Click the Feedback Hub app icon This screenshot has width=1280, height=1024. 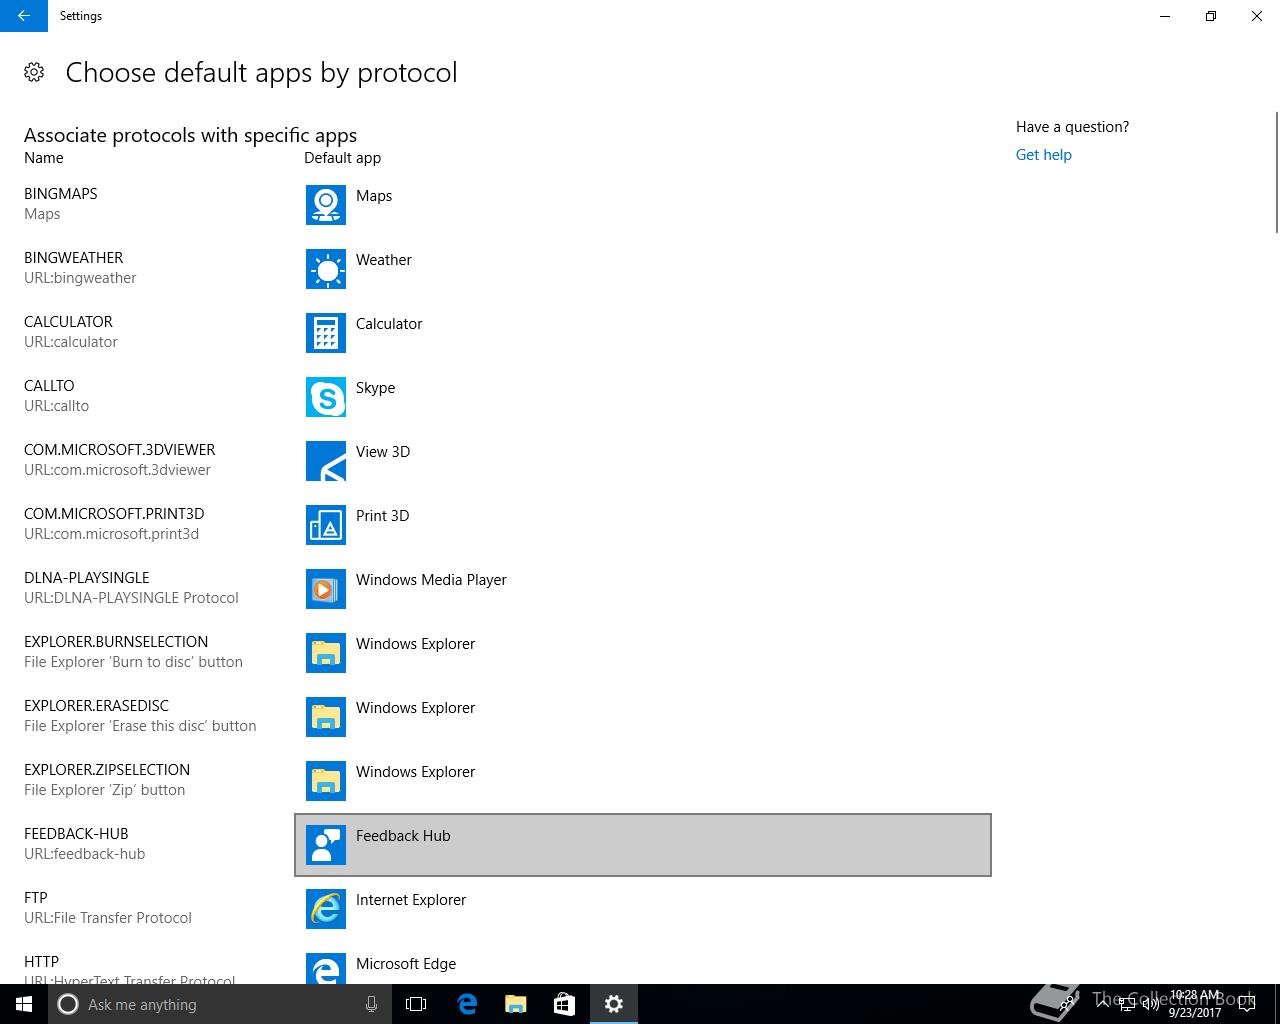[326, 845]
